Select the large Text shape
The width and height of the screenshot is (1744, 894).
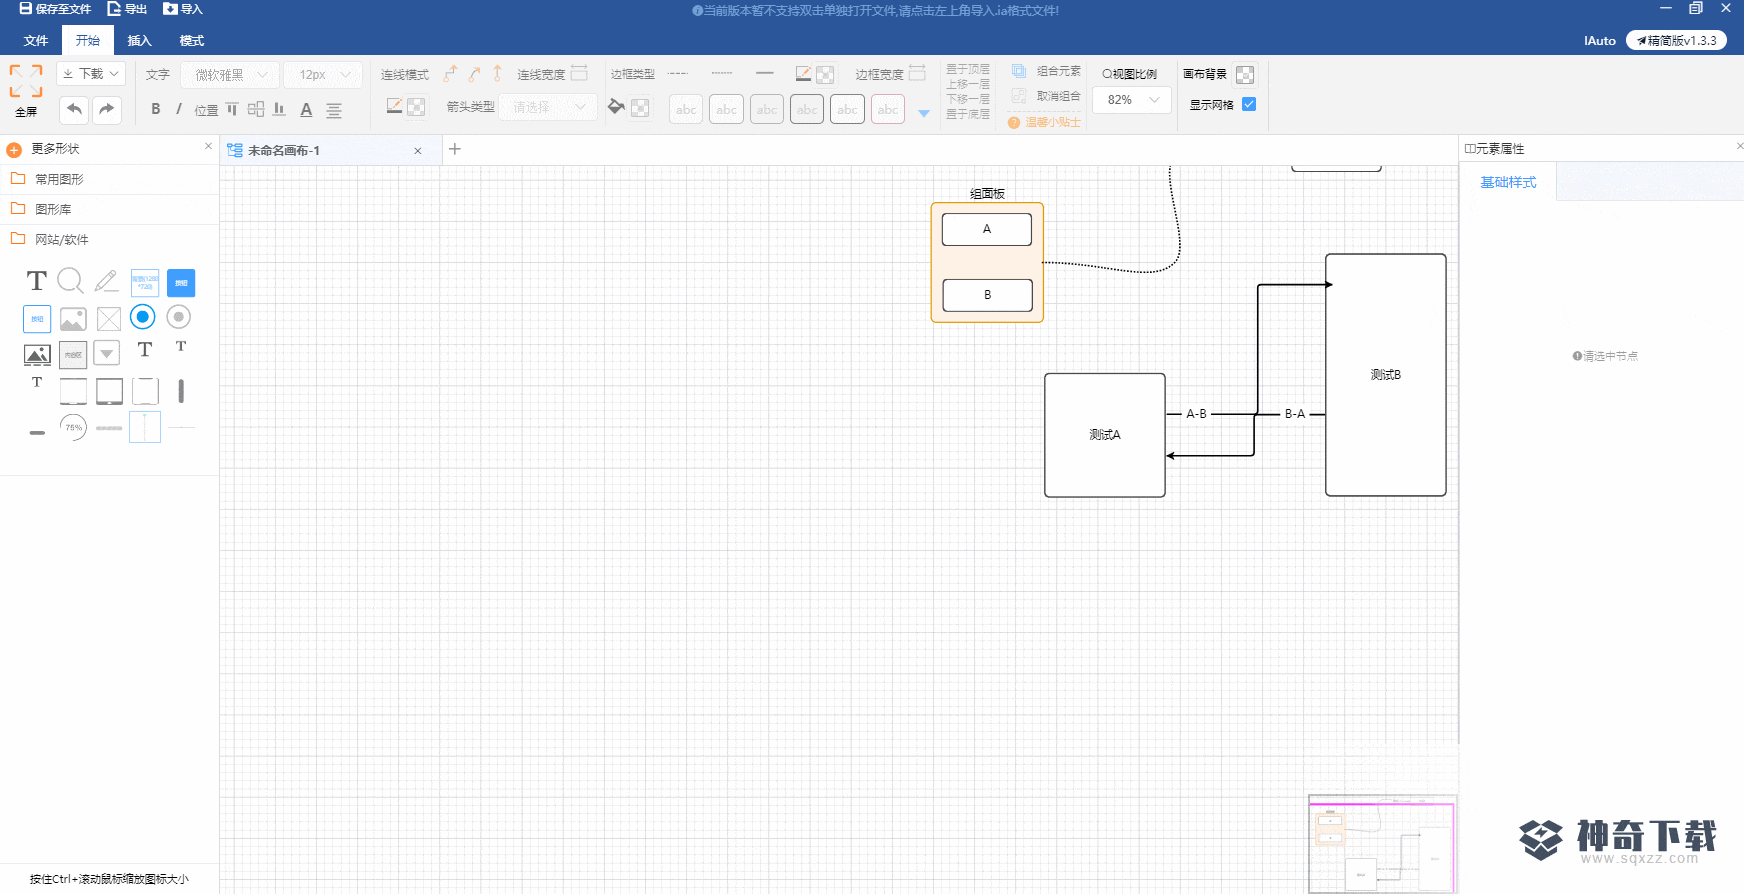[x=37, y=281]
